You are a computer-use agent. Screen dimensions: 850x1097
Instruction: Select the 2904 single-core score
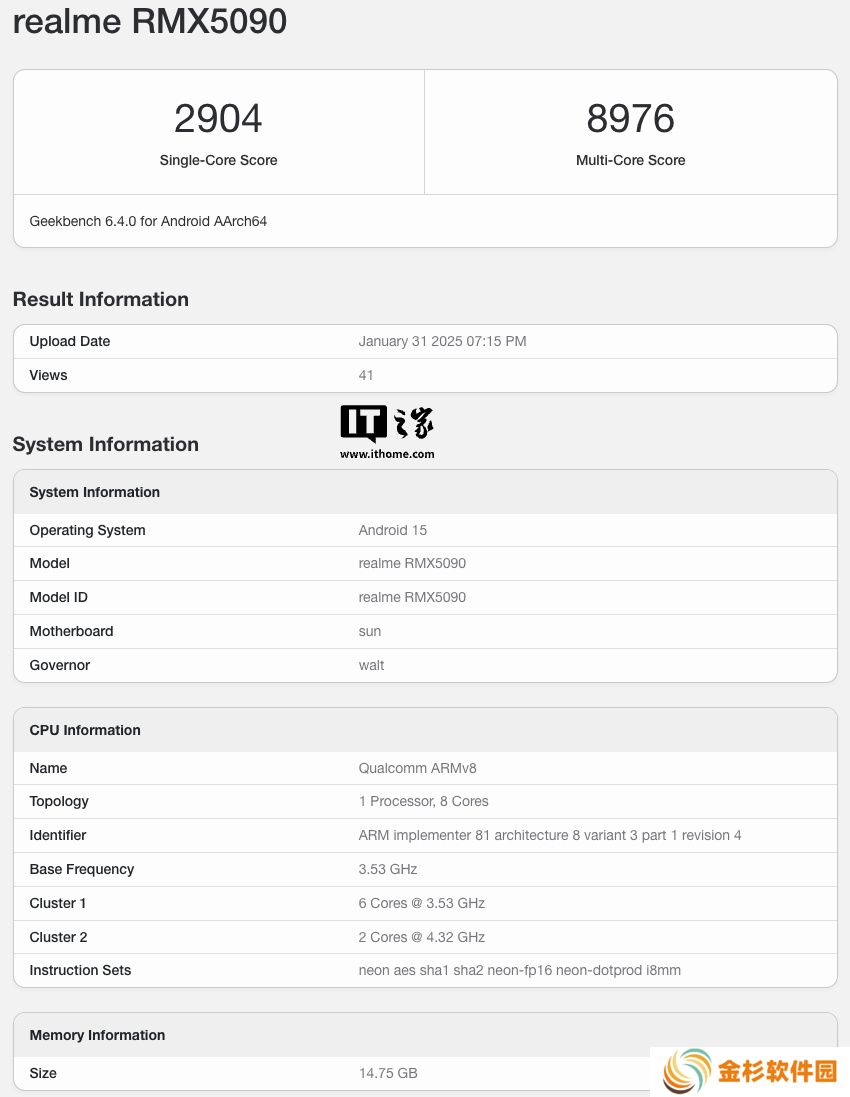(218, 118)
